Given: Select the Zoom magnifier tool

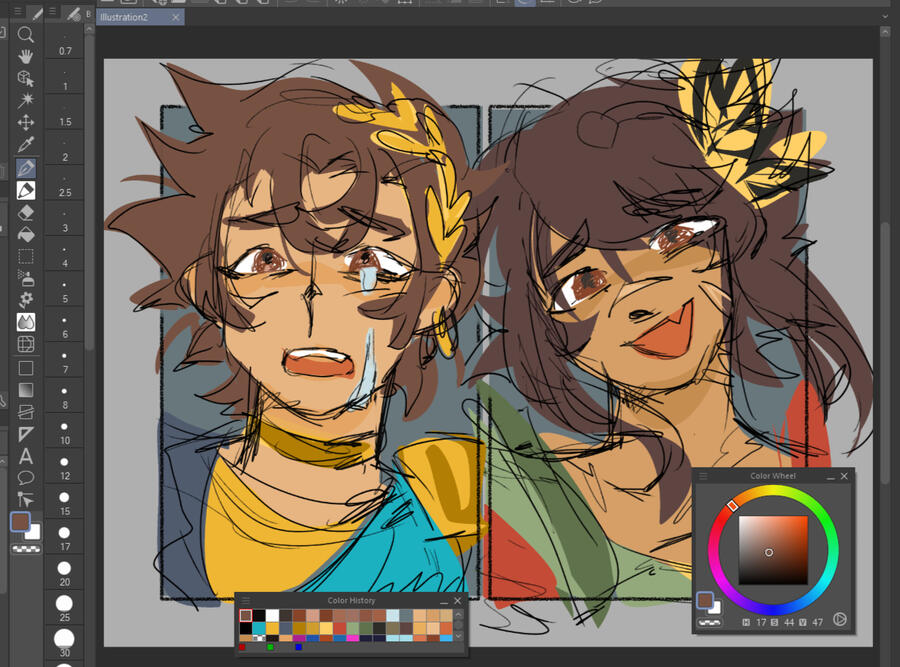Looking at the screenshot, I should pos(27,36).
